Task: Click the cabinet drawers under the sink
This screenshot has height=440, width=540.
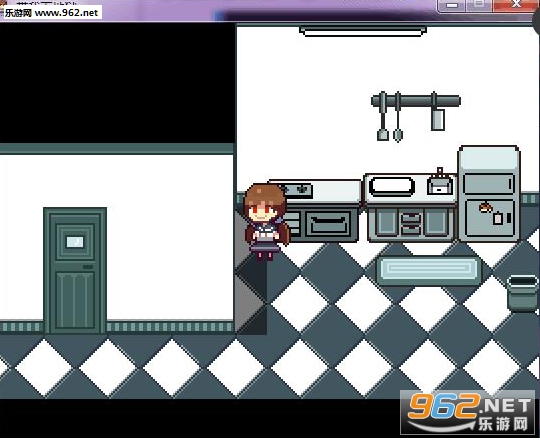Action: 411,223
